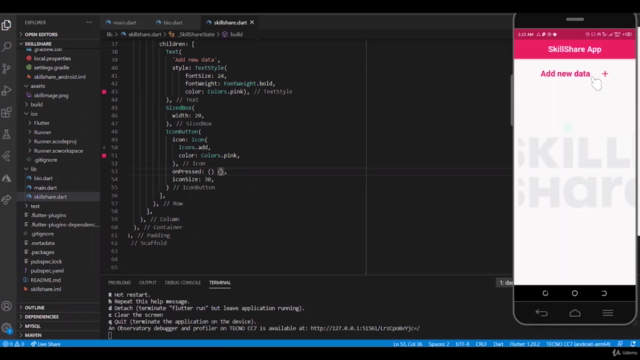Viewport: 640px width, 360px height.
Task: Open the Manage gear icon
Action: coord(7,328)
